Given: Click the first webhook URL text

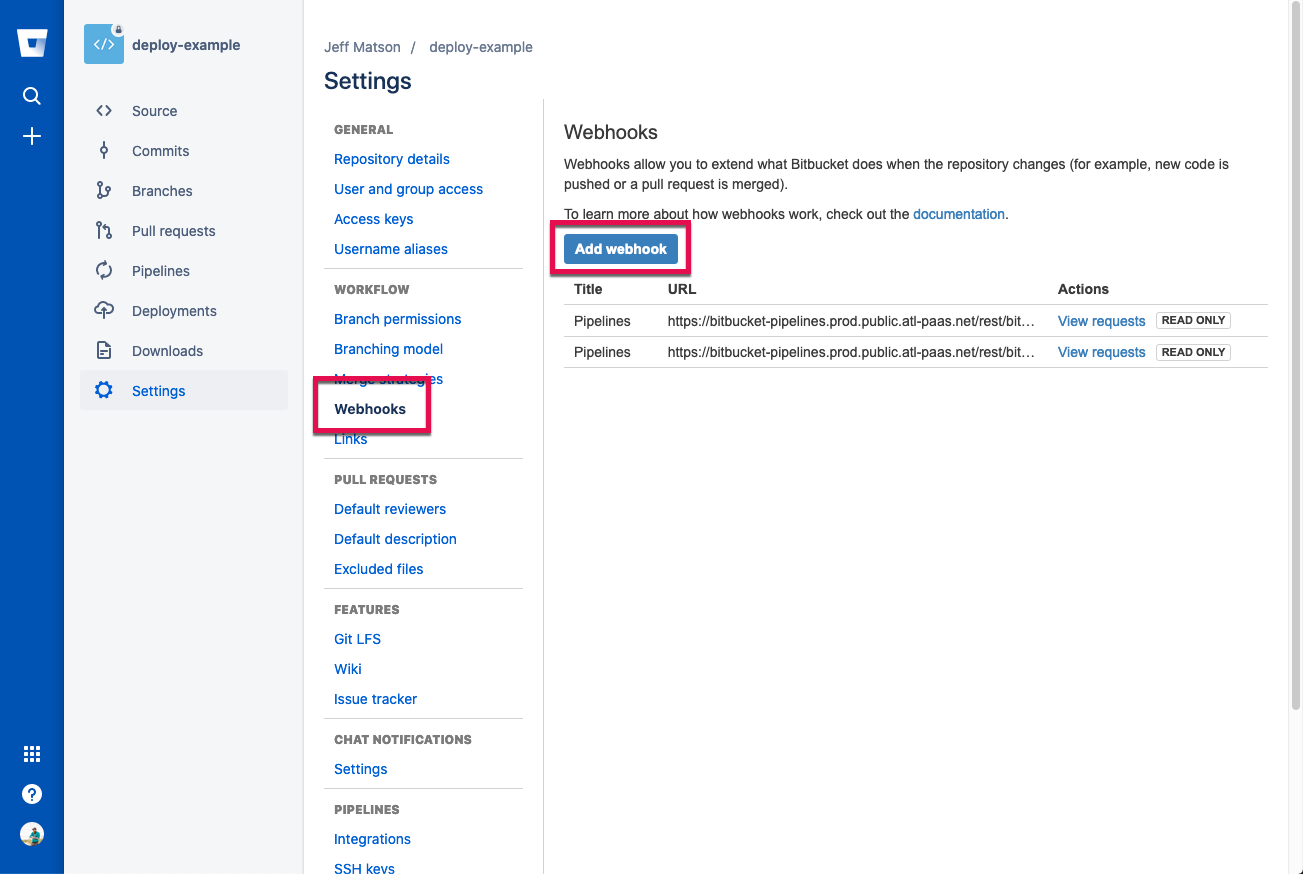Looking at the screenshot, I should [851, 321].
